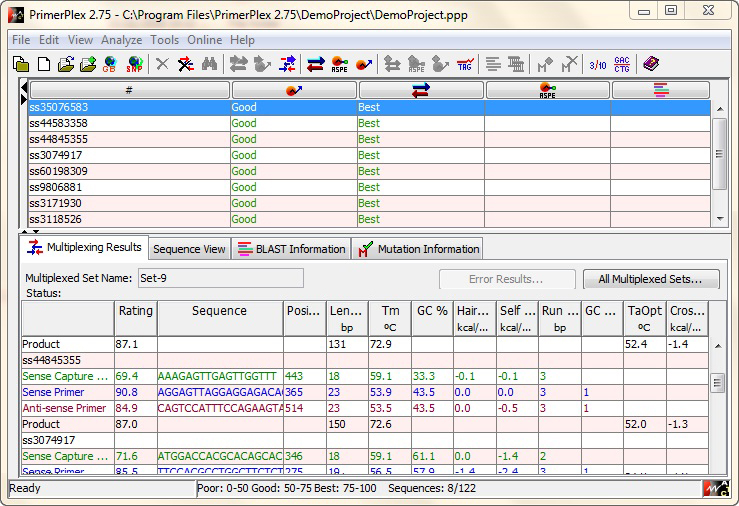Click the multicolor multiplex arrows toolbar icon

[x=287, y=64]
